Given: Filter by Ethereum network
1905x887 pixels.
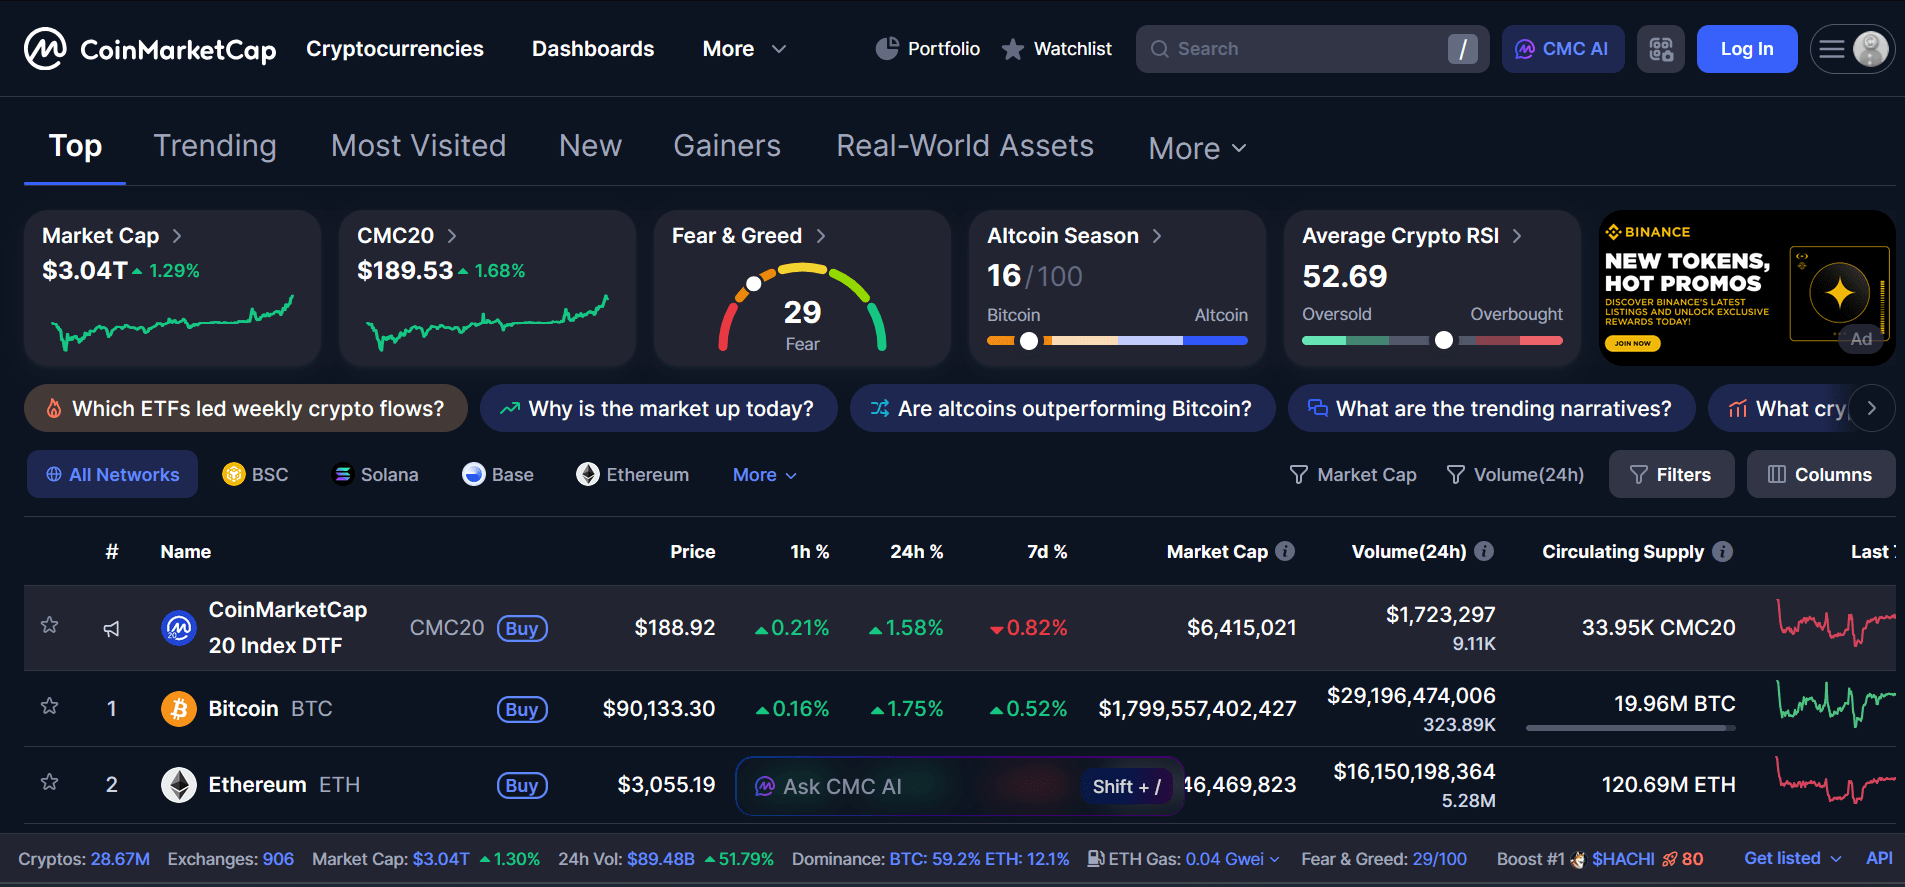Looking at the screenshot, I should pos(633,474).
